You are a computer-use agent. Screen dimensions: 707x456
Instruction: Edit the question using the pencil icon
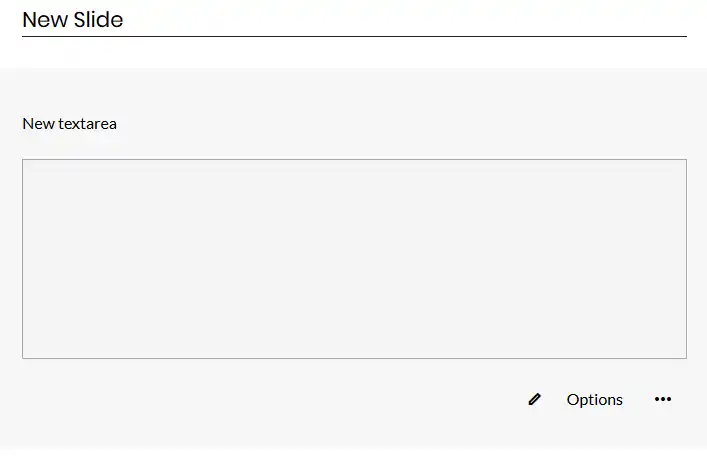tap(534, 399)
